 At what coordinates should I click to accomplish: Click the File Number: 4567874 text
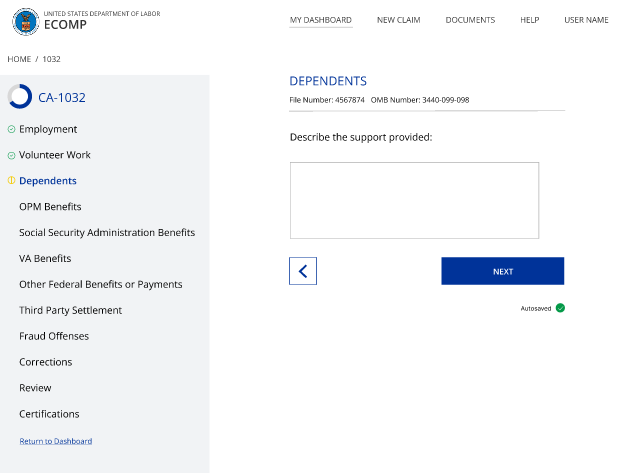[327, 100]
